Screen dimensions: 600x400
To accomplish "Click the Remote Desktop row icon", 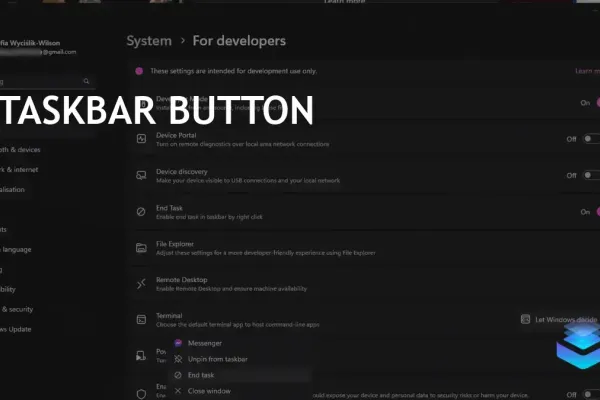I will (x=141, y=284).
